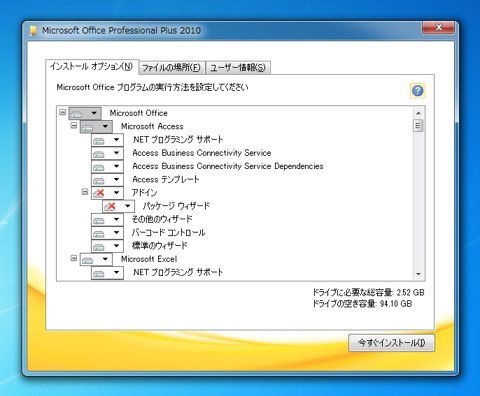Click the scrollbar down arrow in feature tree

(x=418, y=274)
